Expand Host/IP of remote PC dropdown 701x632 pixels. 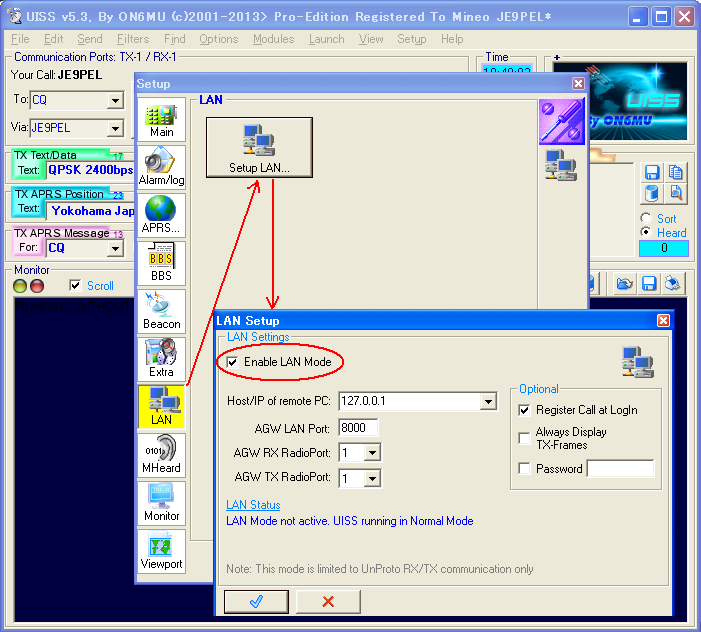(488, 401)
